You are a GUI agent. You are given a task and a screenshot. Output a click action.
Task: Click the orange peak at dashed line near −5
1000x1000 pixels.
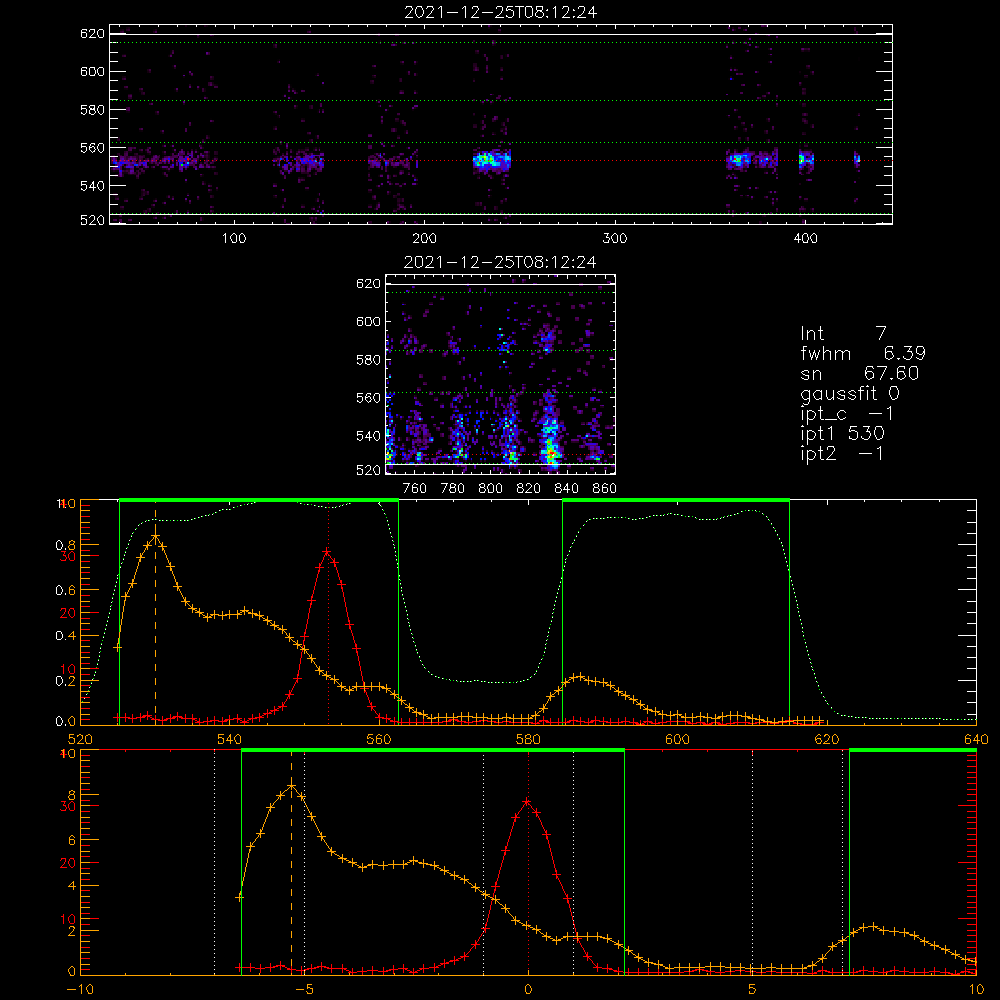click(x=291, y=786)
